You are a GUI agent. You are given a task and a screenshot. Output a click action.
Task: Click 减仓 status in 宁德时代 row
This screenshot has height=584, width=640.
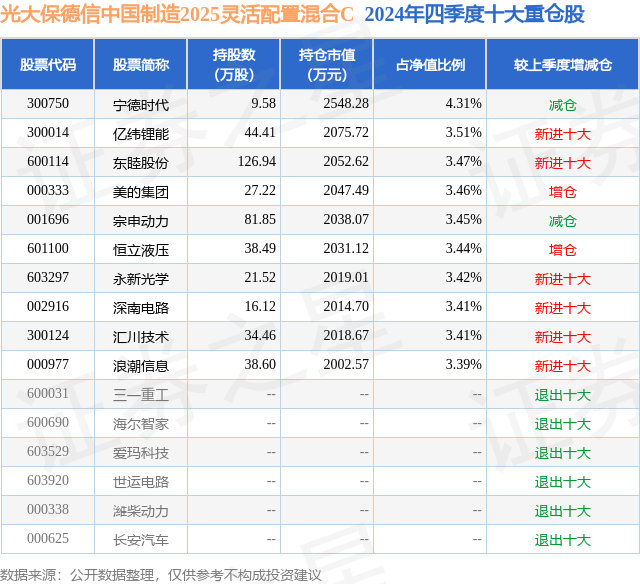[x=562, y=105]
